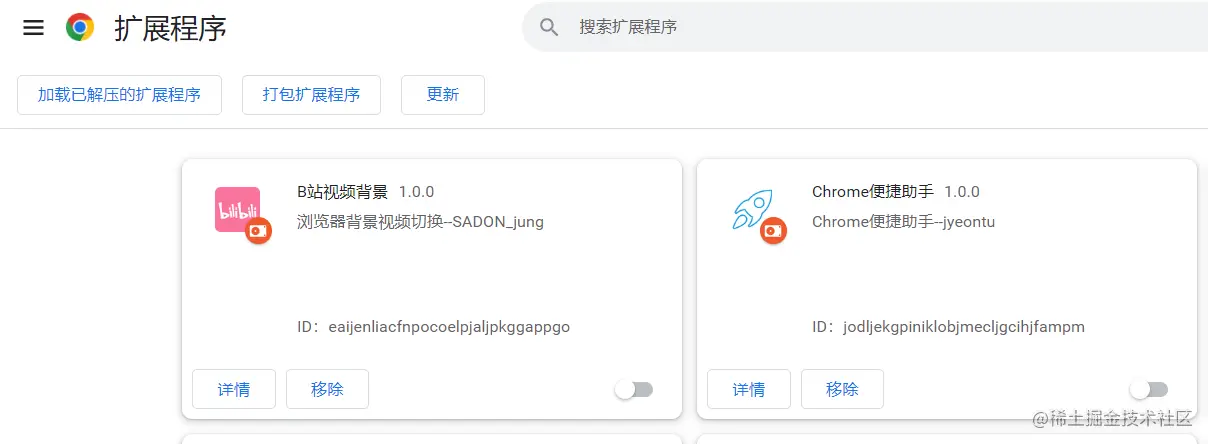Viewport: 1208px width, 444px height.
Task: Click the B站视频背景 extension ID text
Action: click(x=448, y=327)
